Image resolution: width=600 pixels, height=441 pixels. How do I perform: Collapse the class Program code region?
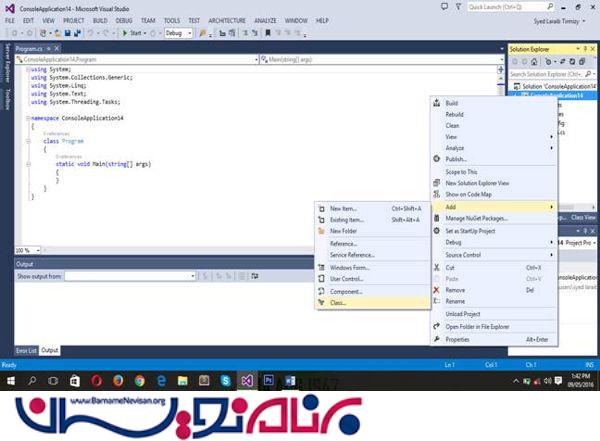(x=28, y=141)
